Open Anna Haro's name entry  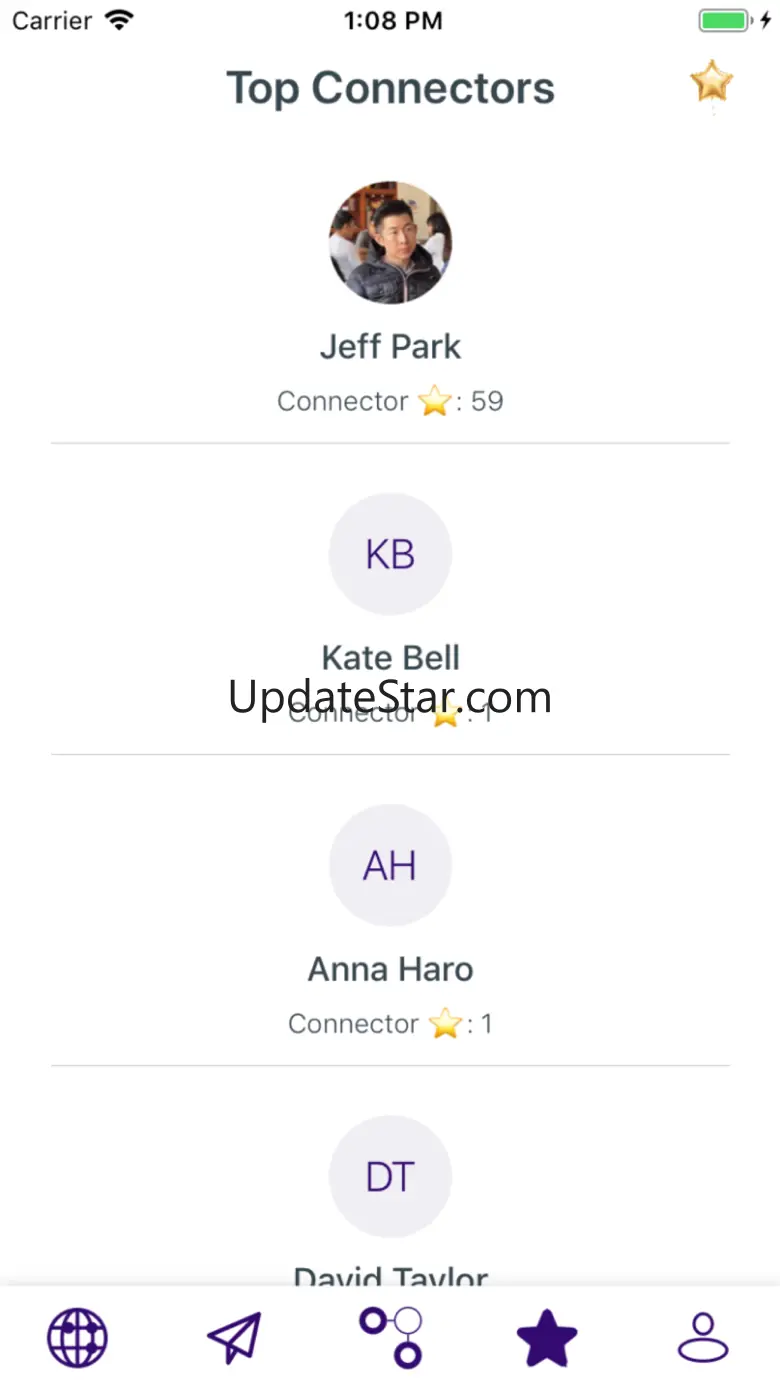tap(390, 969)
